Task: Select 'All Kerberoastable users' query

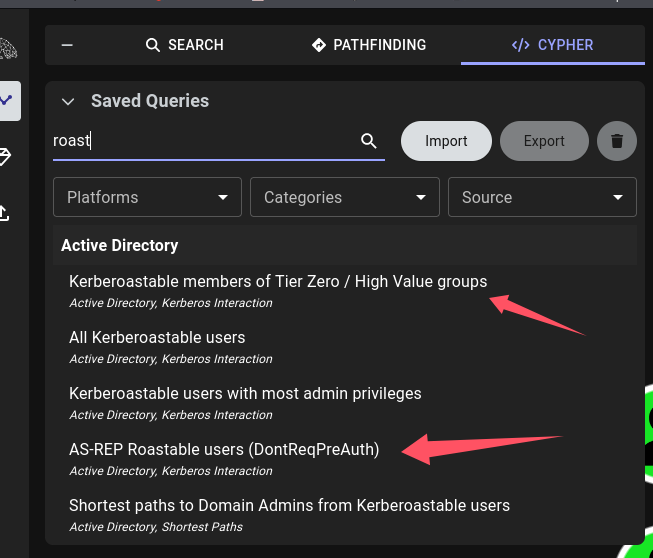Action: (157, 338)
